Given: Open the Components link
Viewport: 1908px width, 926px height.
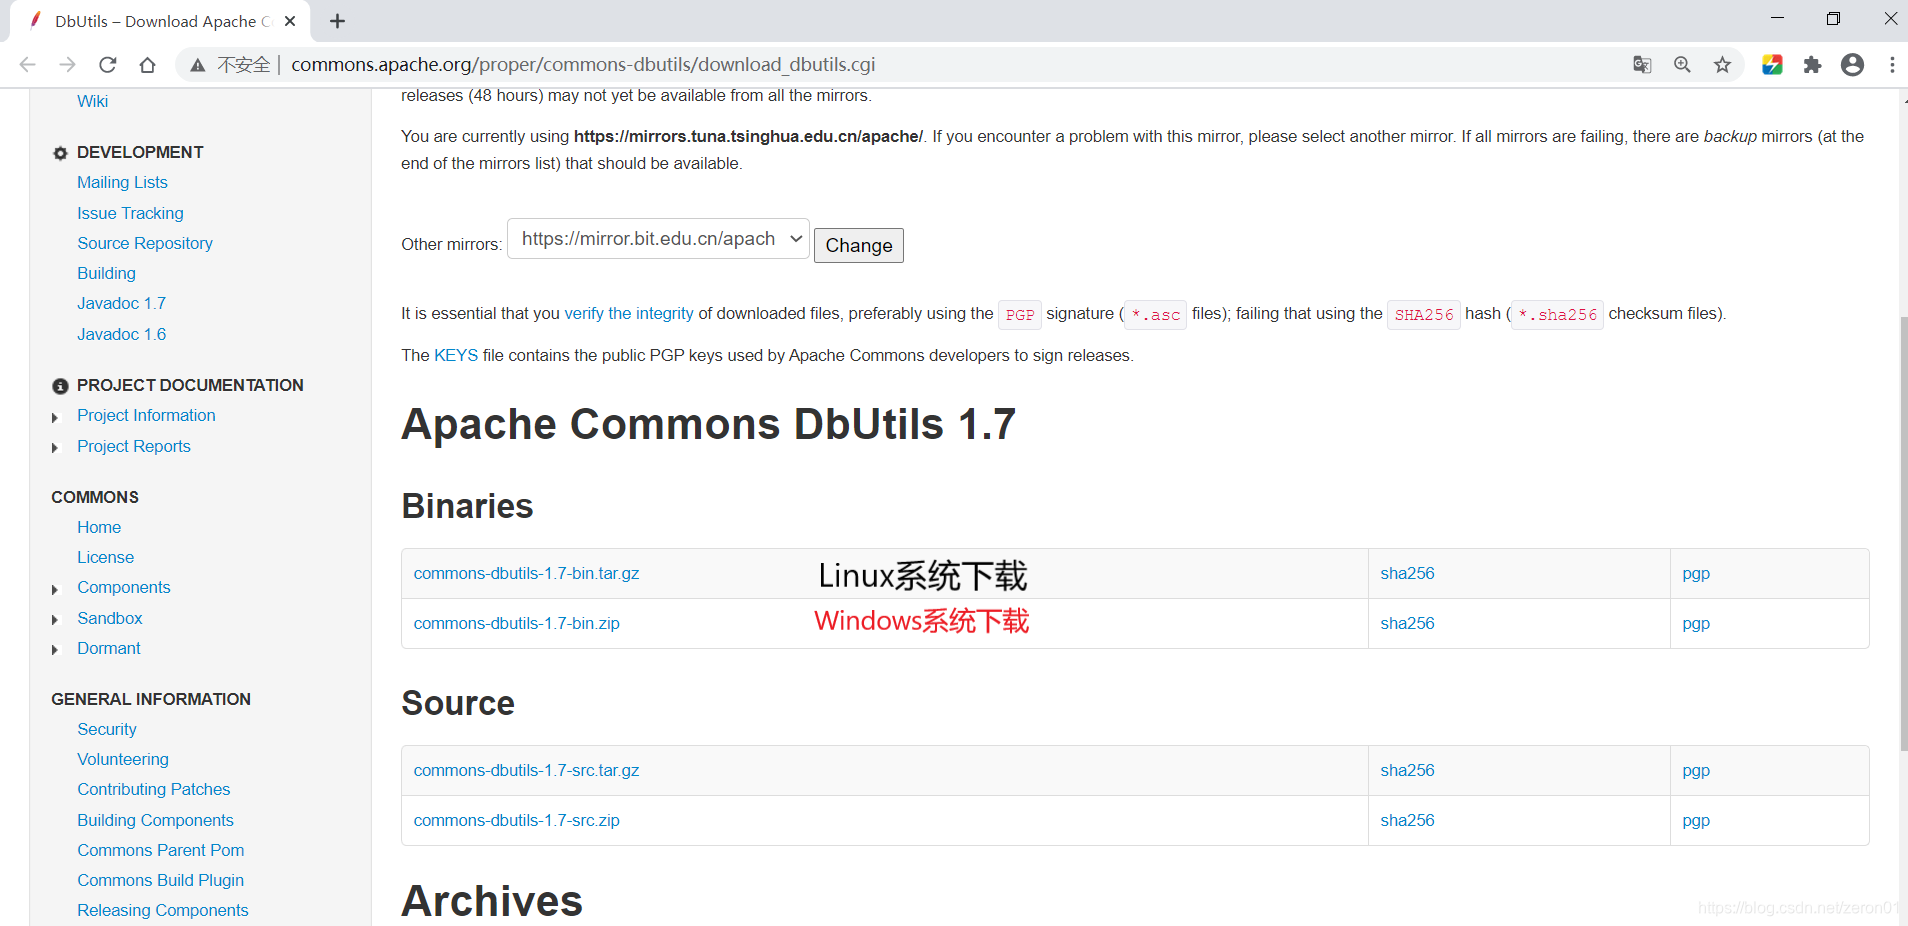Looking at the screenshot, I should coord(124,587).
